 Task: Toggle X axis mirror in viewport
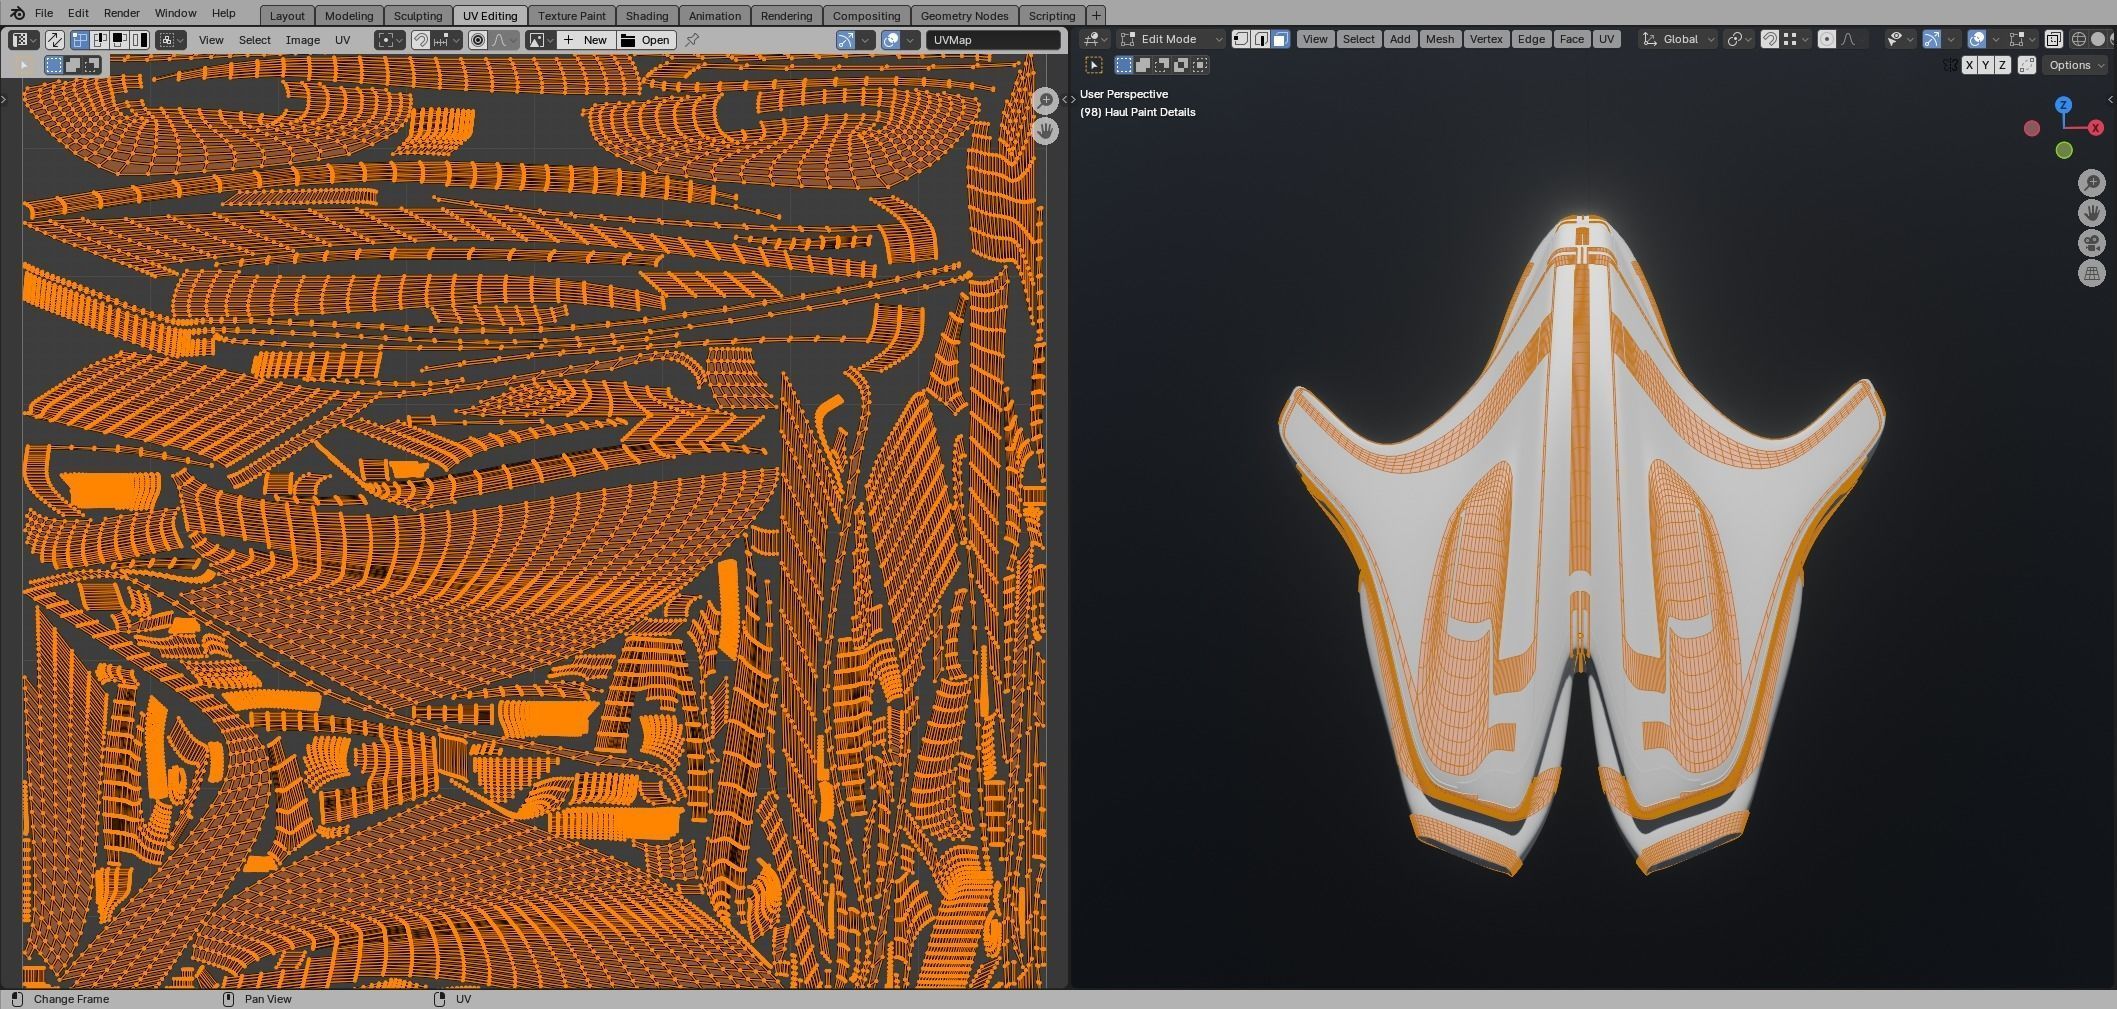[1969, 65]
